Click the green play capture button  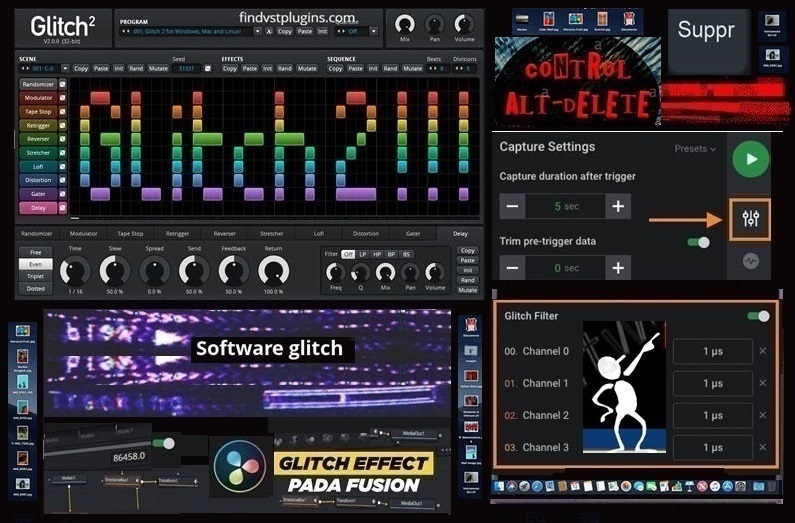coord(751,159)
